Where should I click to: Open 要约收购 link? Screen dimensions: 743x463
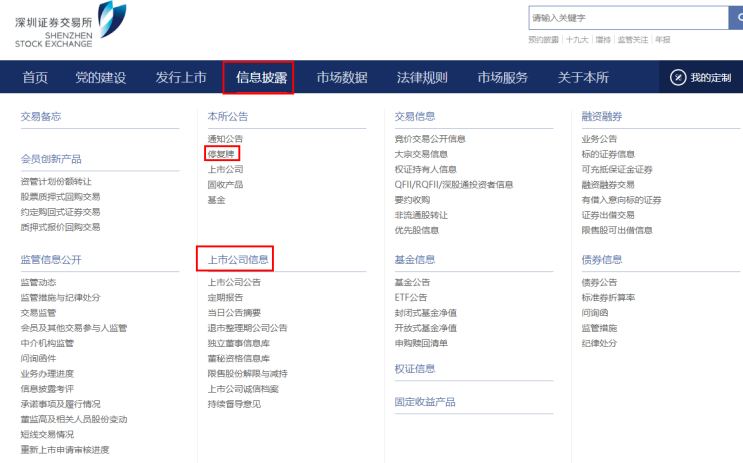[x=412, y=200]
